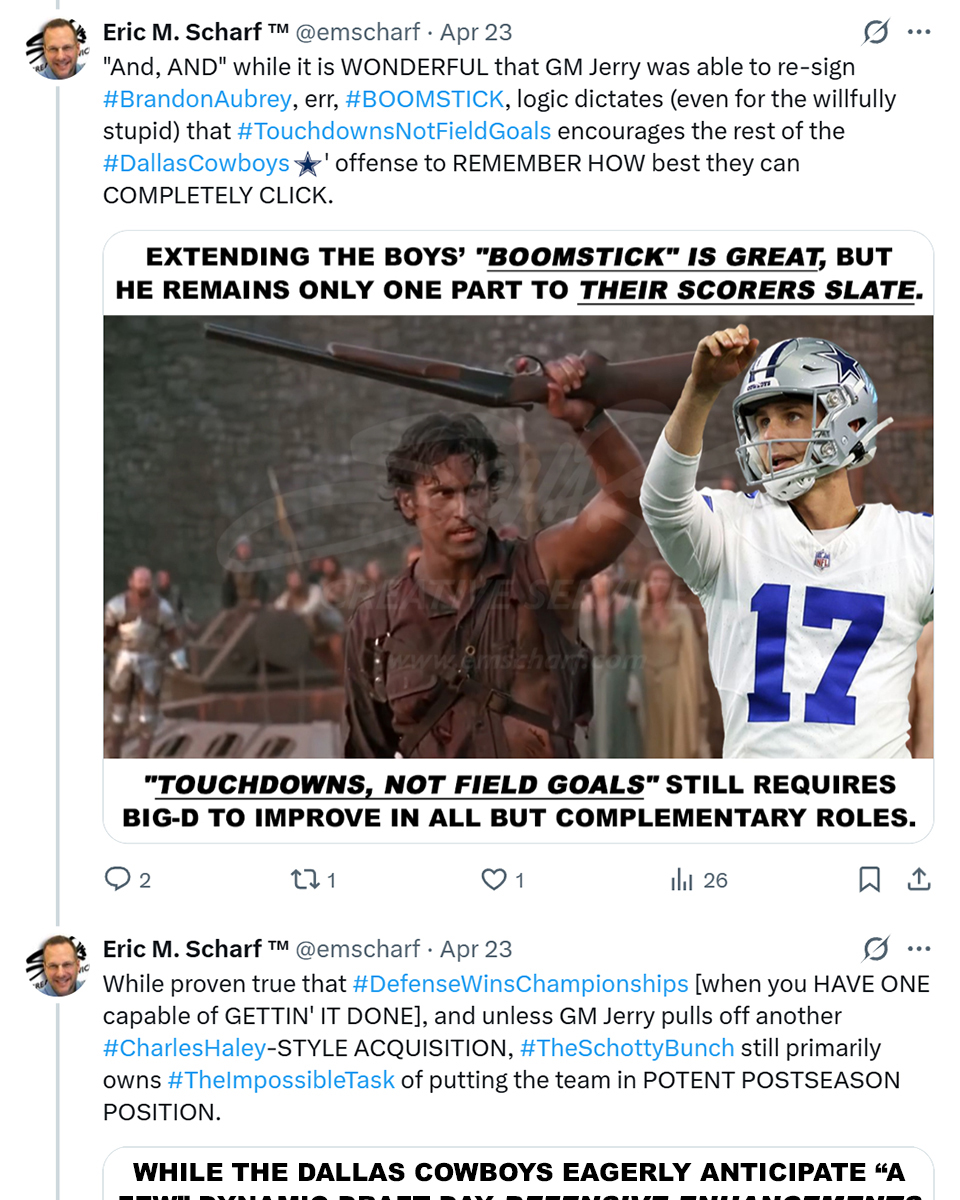Open the #DallasCowboys hashtag
This screenshot has width=960, height=1200.
pyautogui.click(x=196, y=163)
